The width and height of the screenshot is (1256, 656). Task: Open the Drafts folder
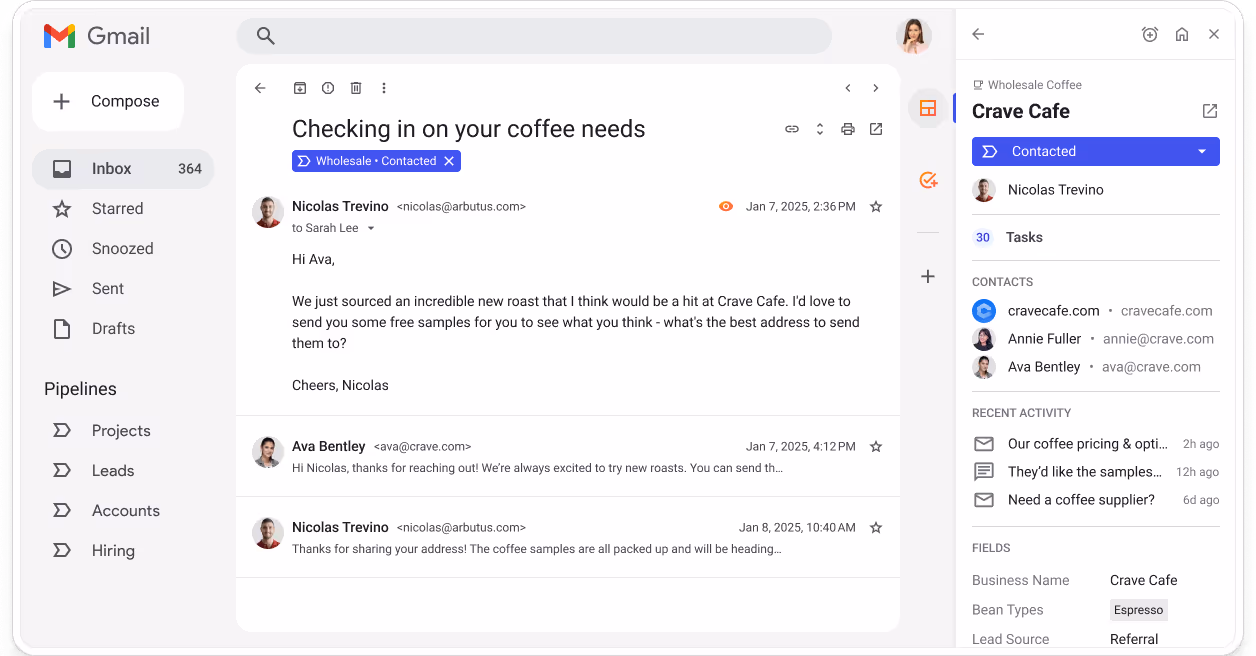point(113,329)
